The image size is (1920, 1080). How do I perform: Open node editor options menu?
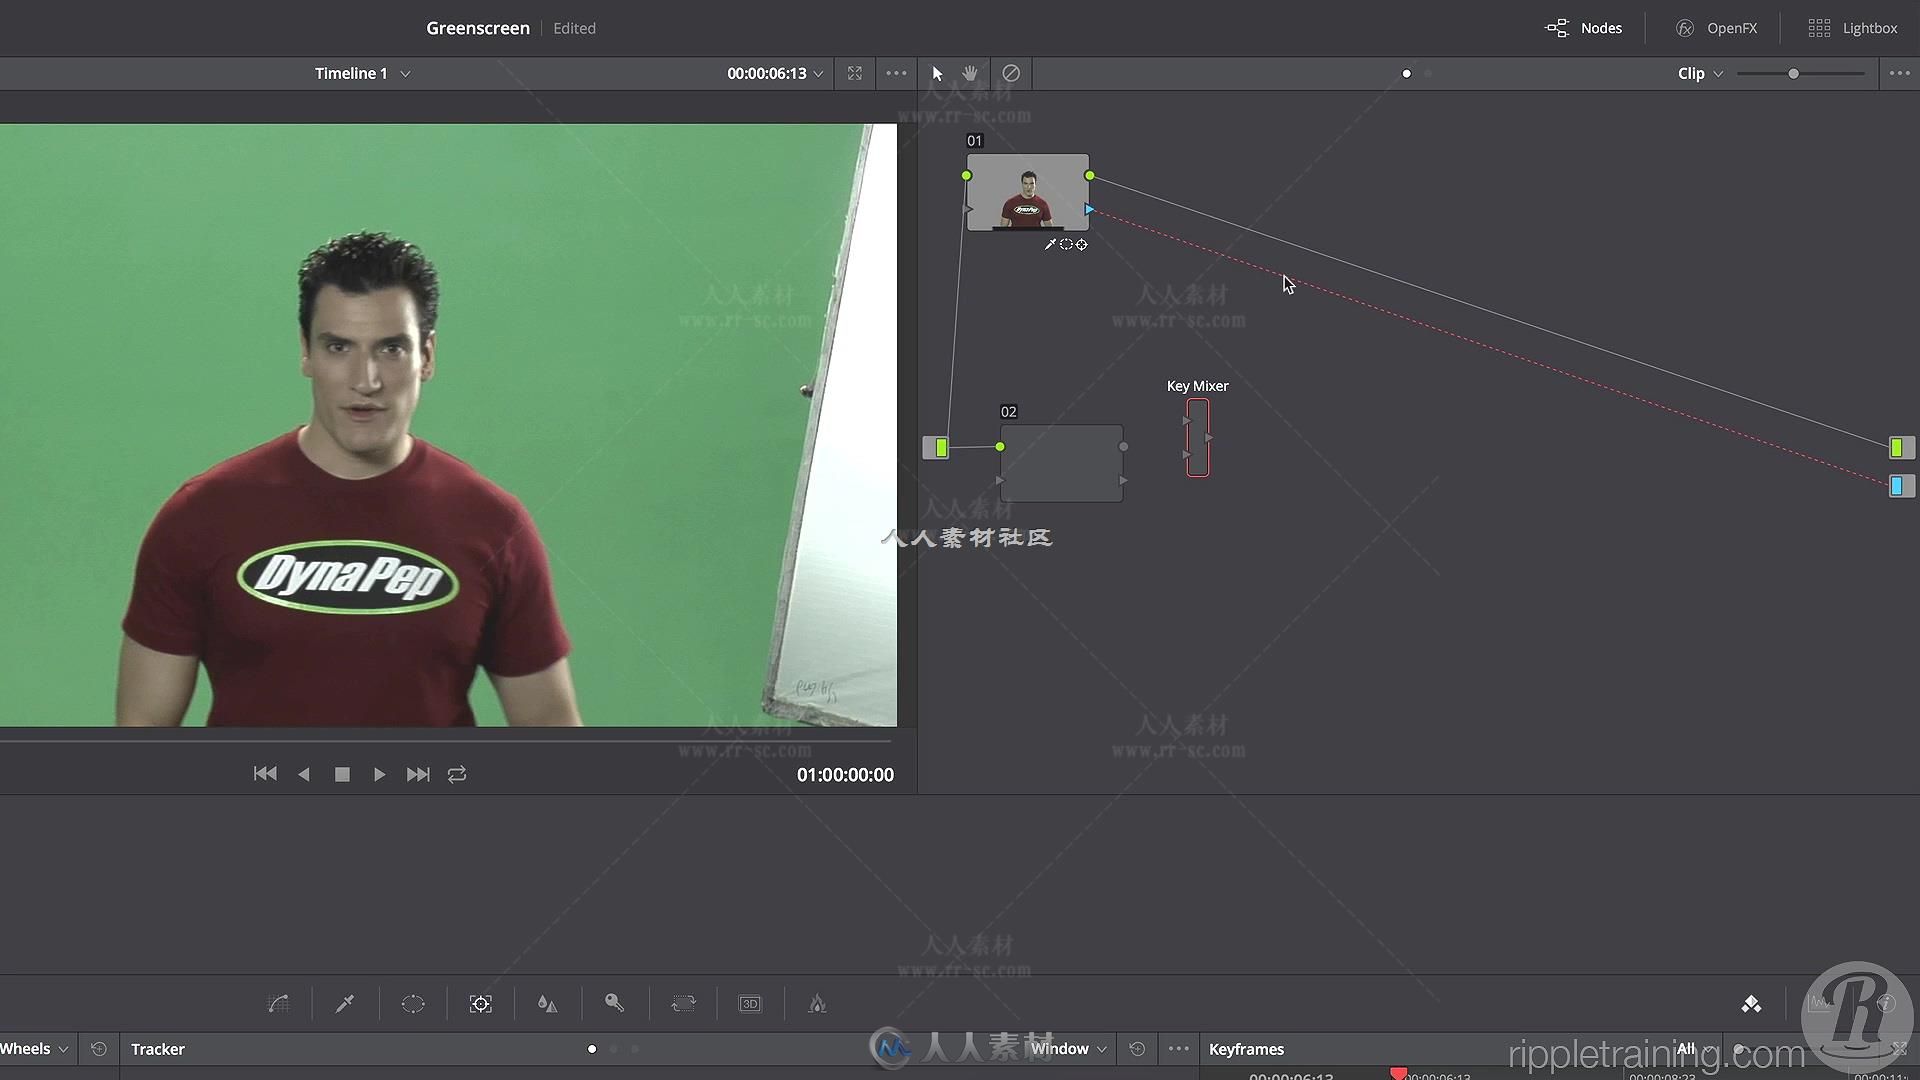tap(1899, 73)
